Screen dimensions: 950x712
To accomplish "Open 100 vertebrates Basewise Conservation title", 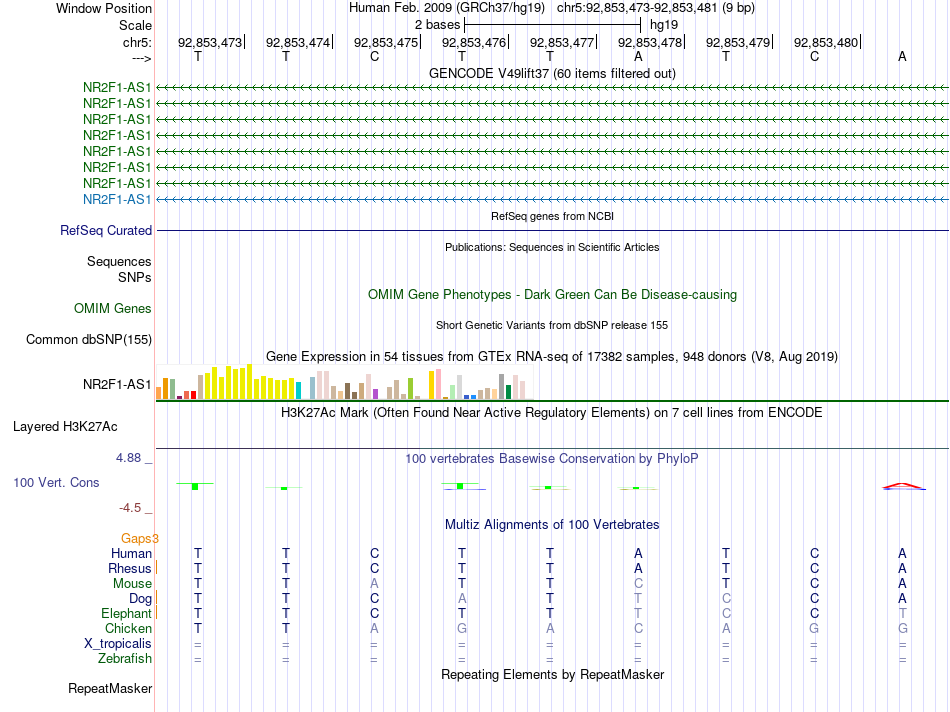I will pyautogui.click(x=552, y=459).
